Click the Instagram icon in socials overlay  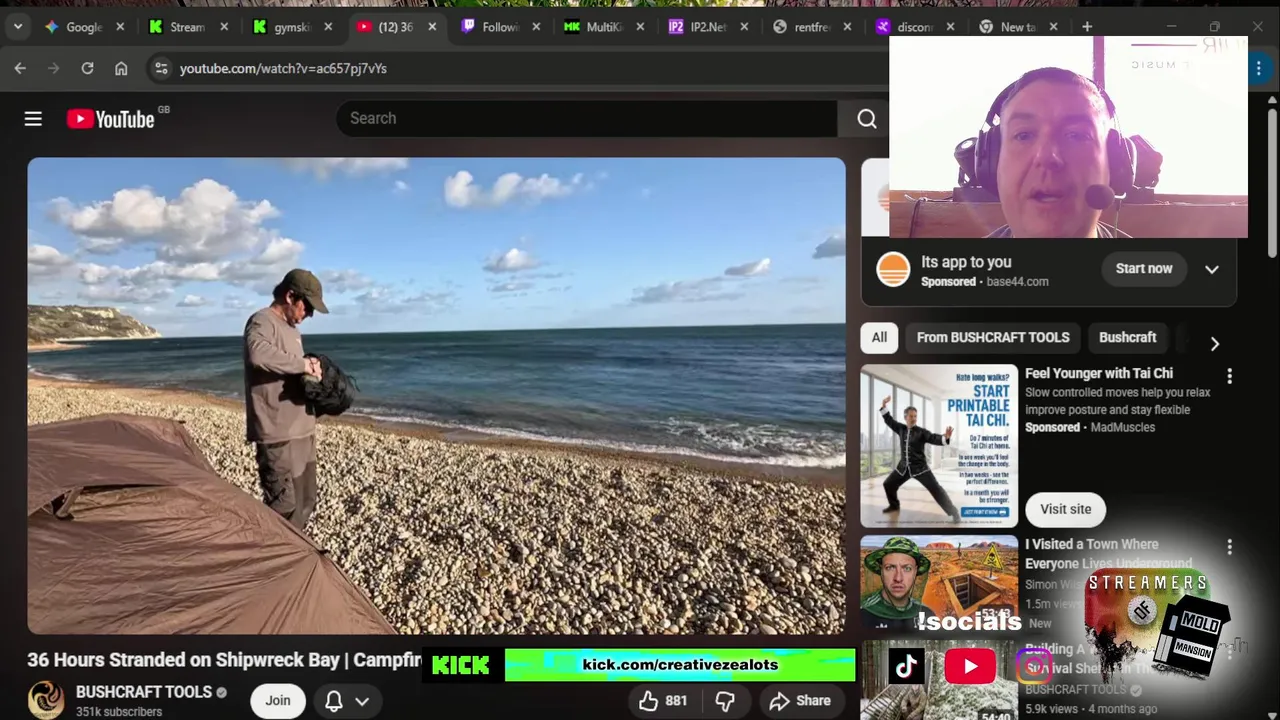1034,666
